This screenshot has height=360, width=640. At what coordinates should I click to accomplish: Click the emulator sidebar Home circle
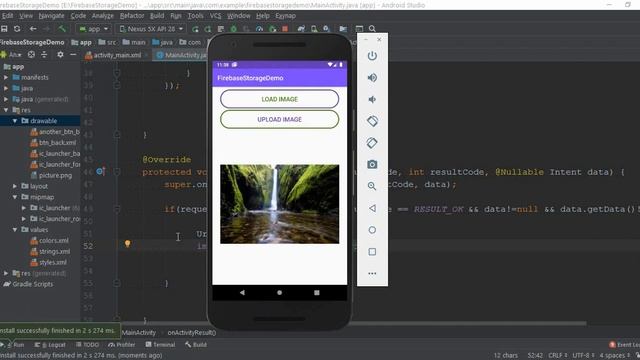(372, 230)
